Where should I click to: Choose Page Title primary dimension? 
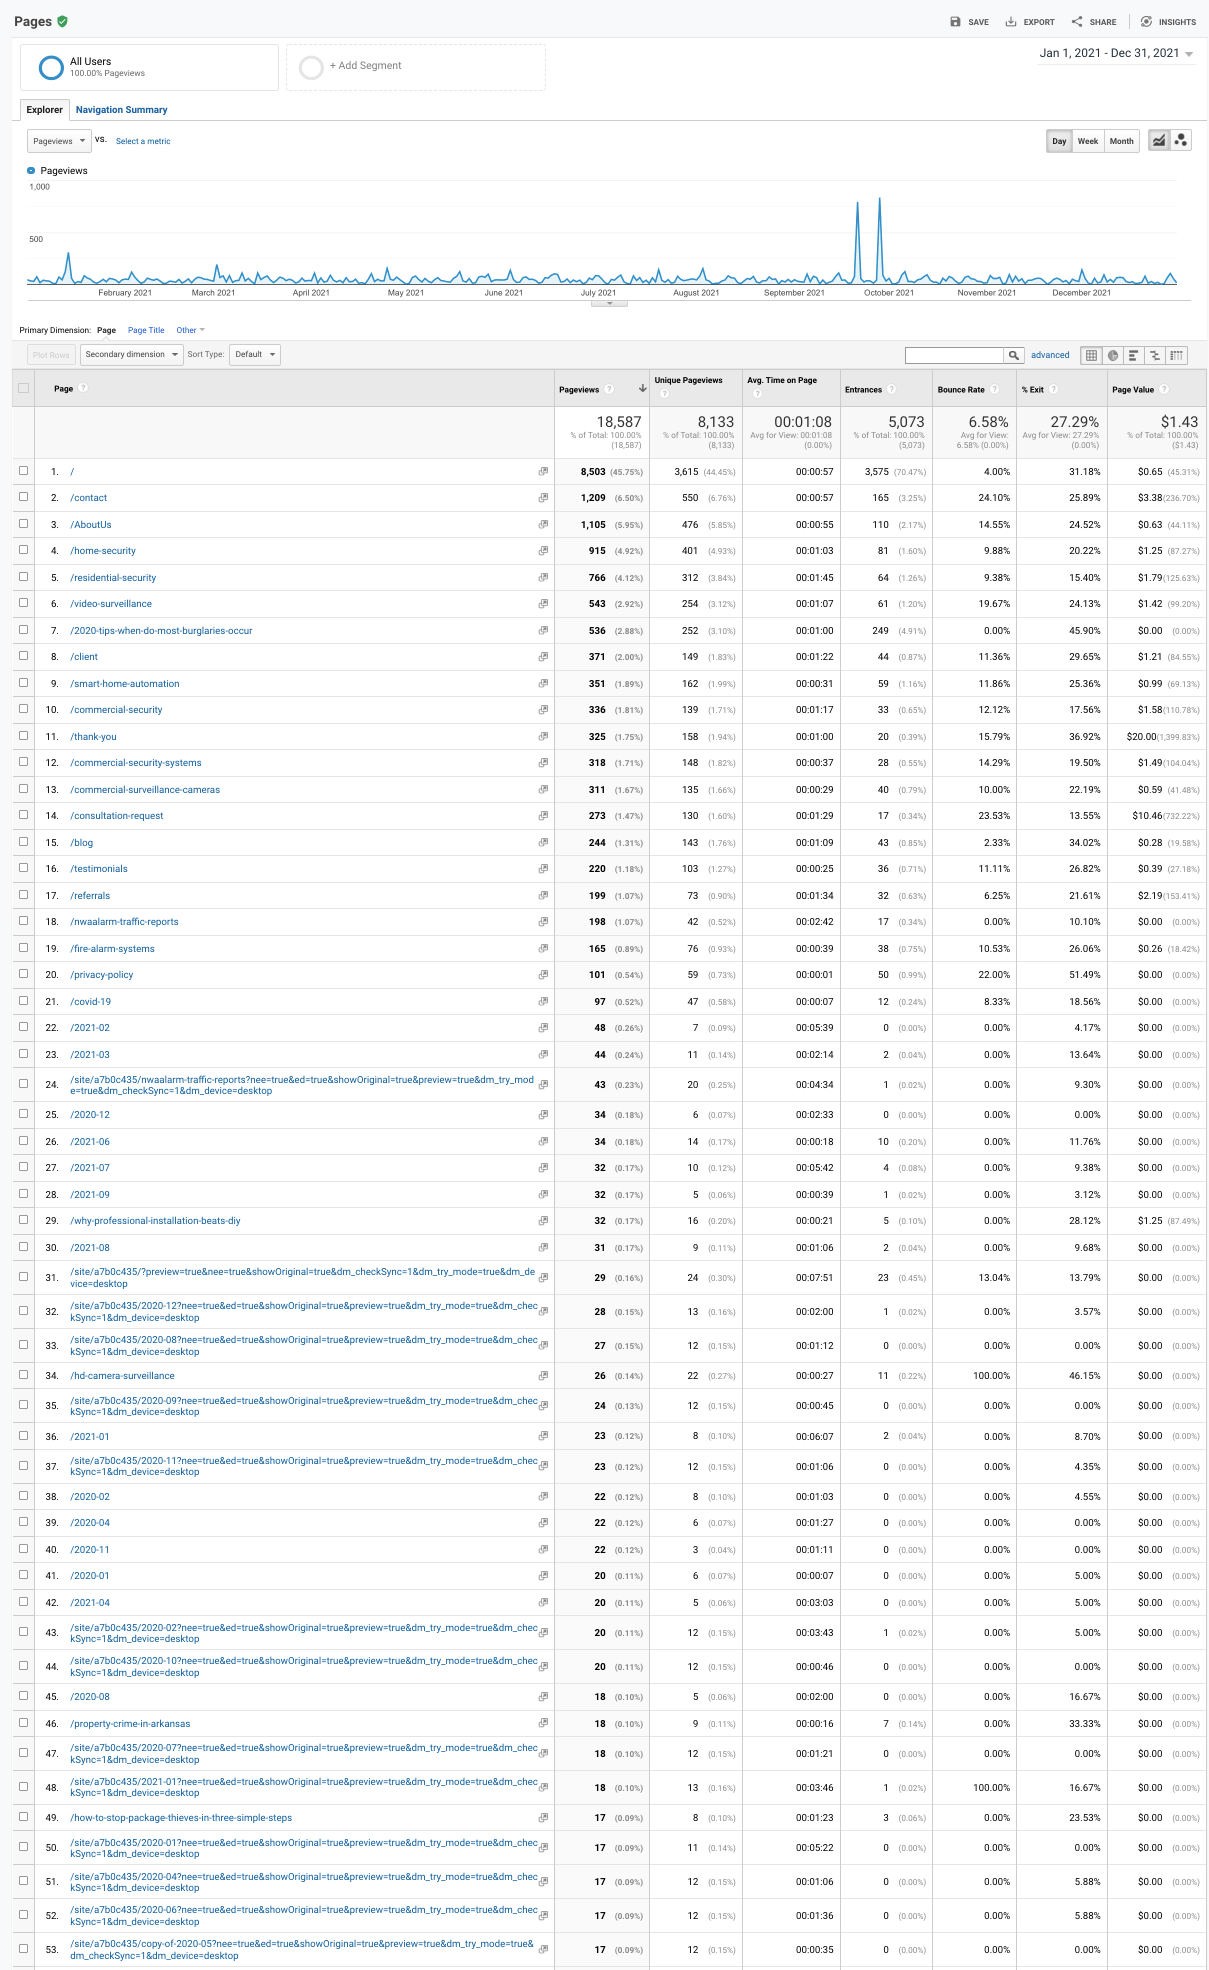146,330
